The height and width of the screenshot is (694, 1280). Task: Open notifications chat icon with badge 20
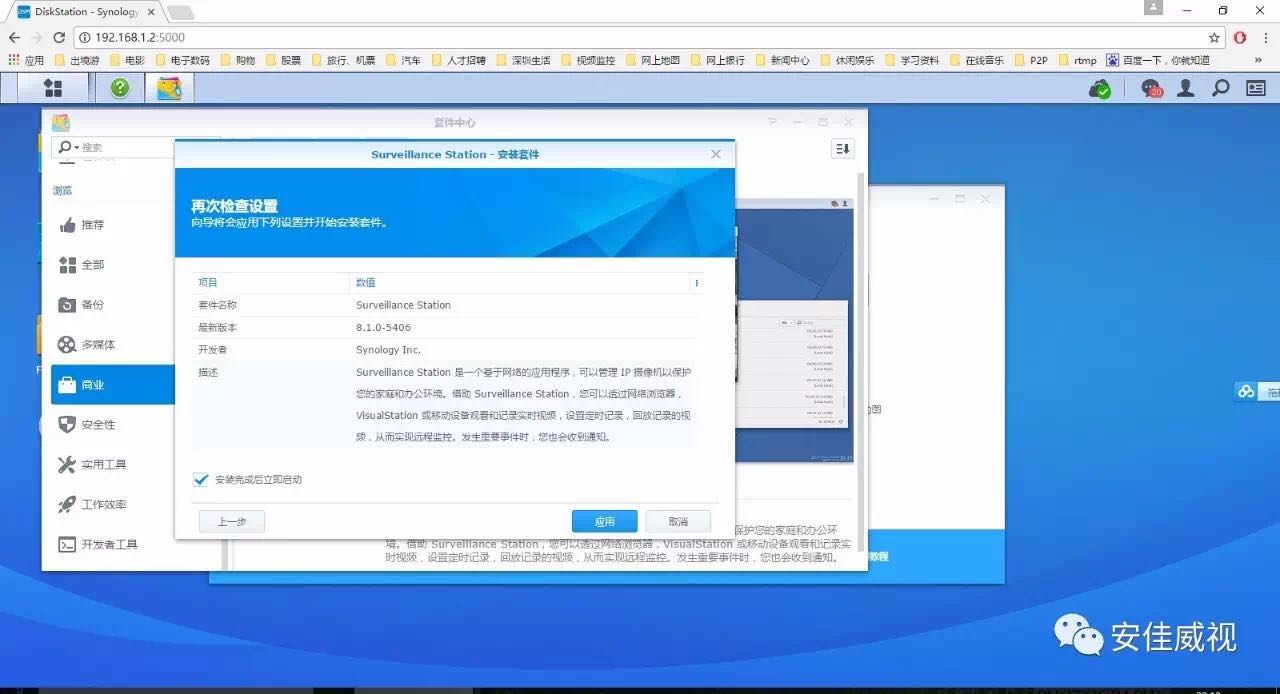click(x=1151, y=89)
